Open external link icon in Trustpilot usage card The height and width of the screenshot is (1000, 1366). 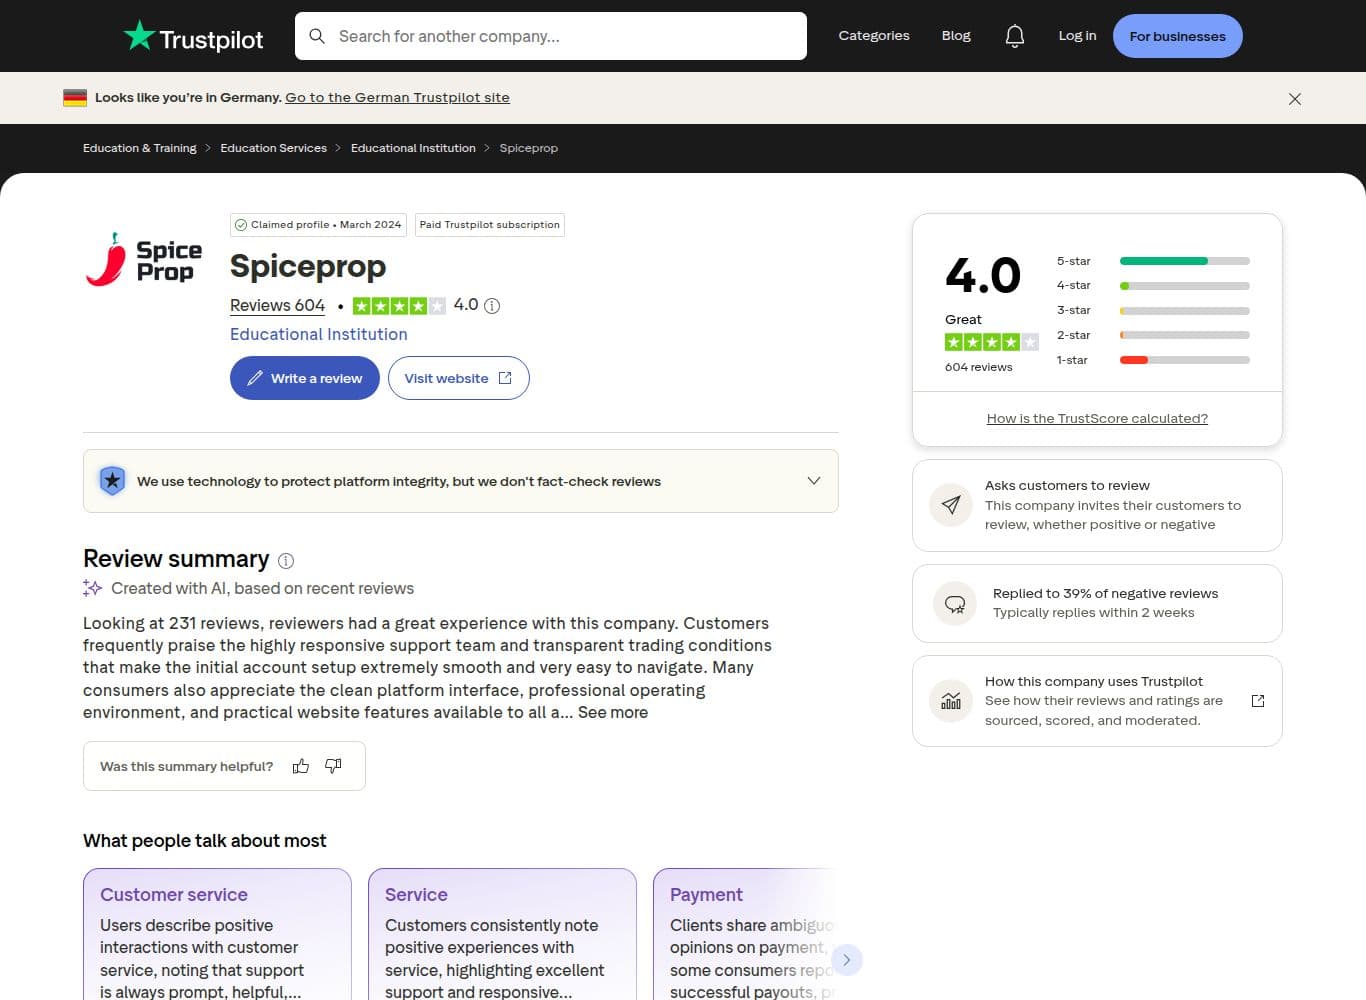tap(1258, 701)
